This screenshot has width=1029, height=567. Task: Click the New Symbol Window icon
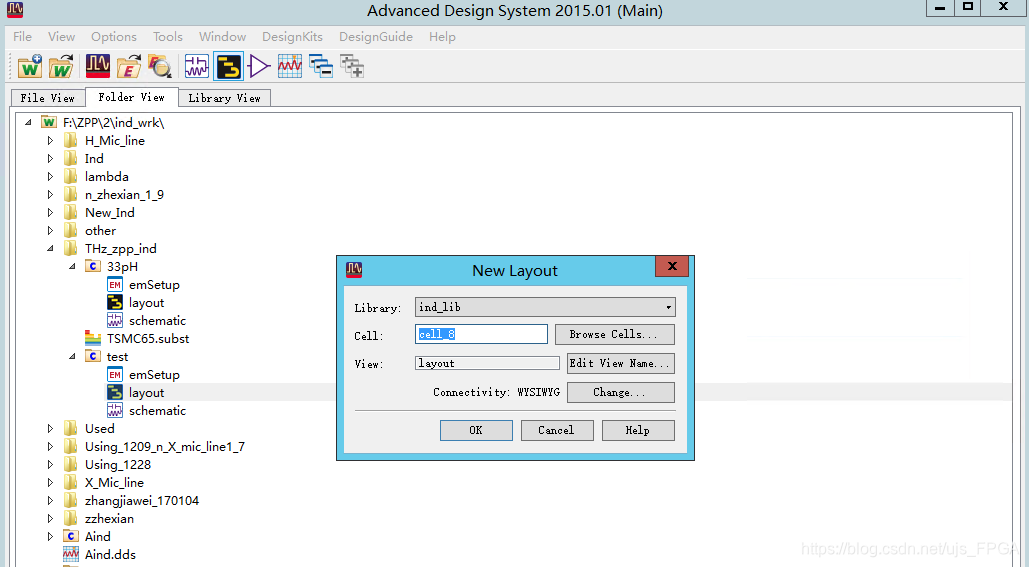click(260, 67)
